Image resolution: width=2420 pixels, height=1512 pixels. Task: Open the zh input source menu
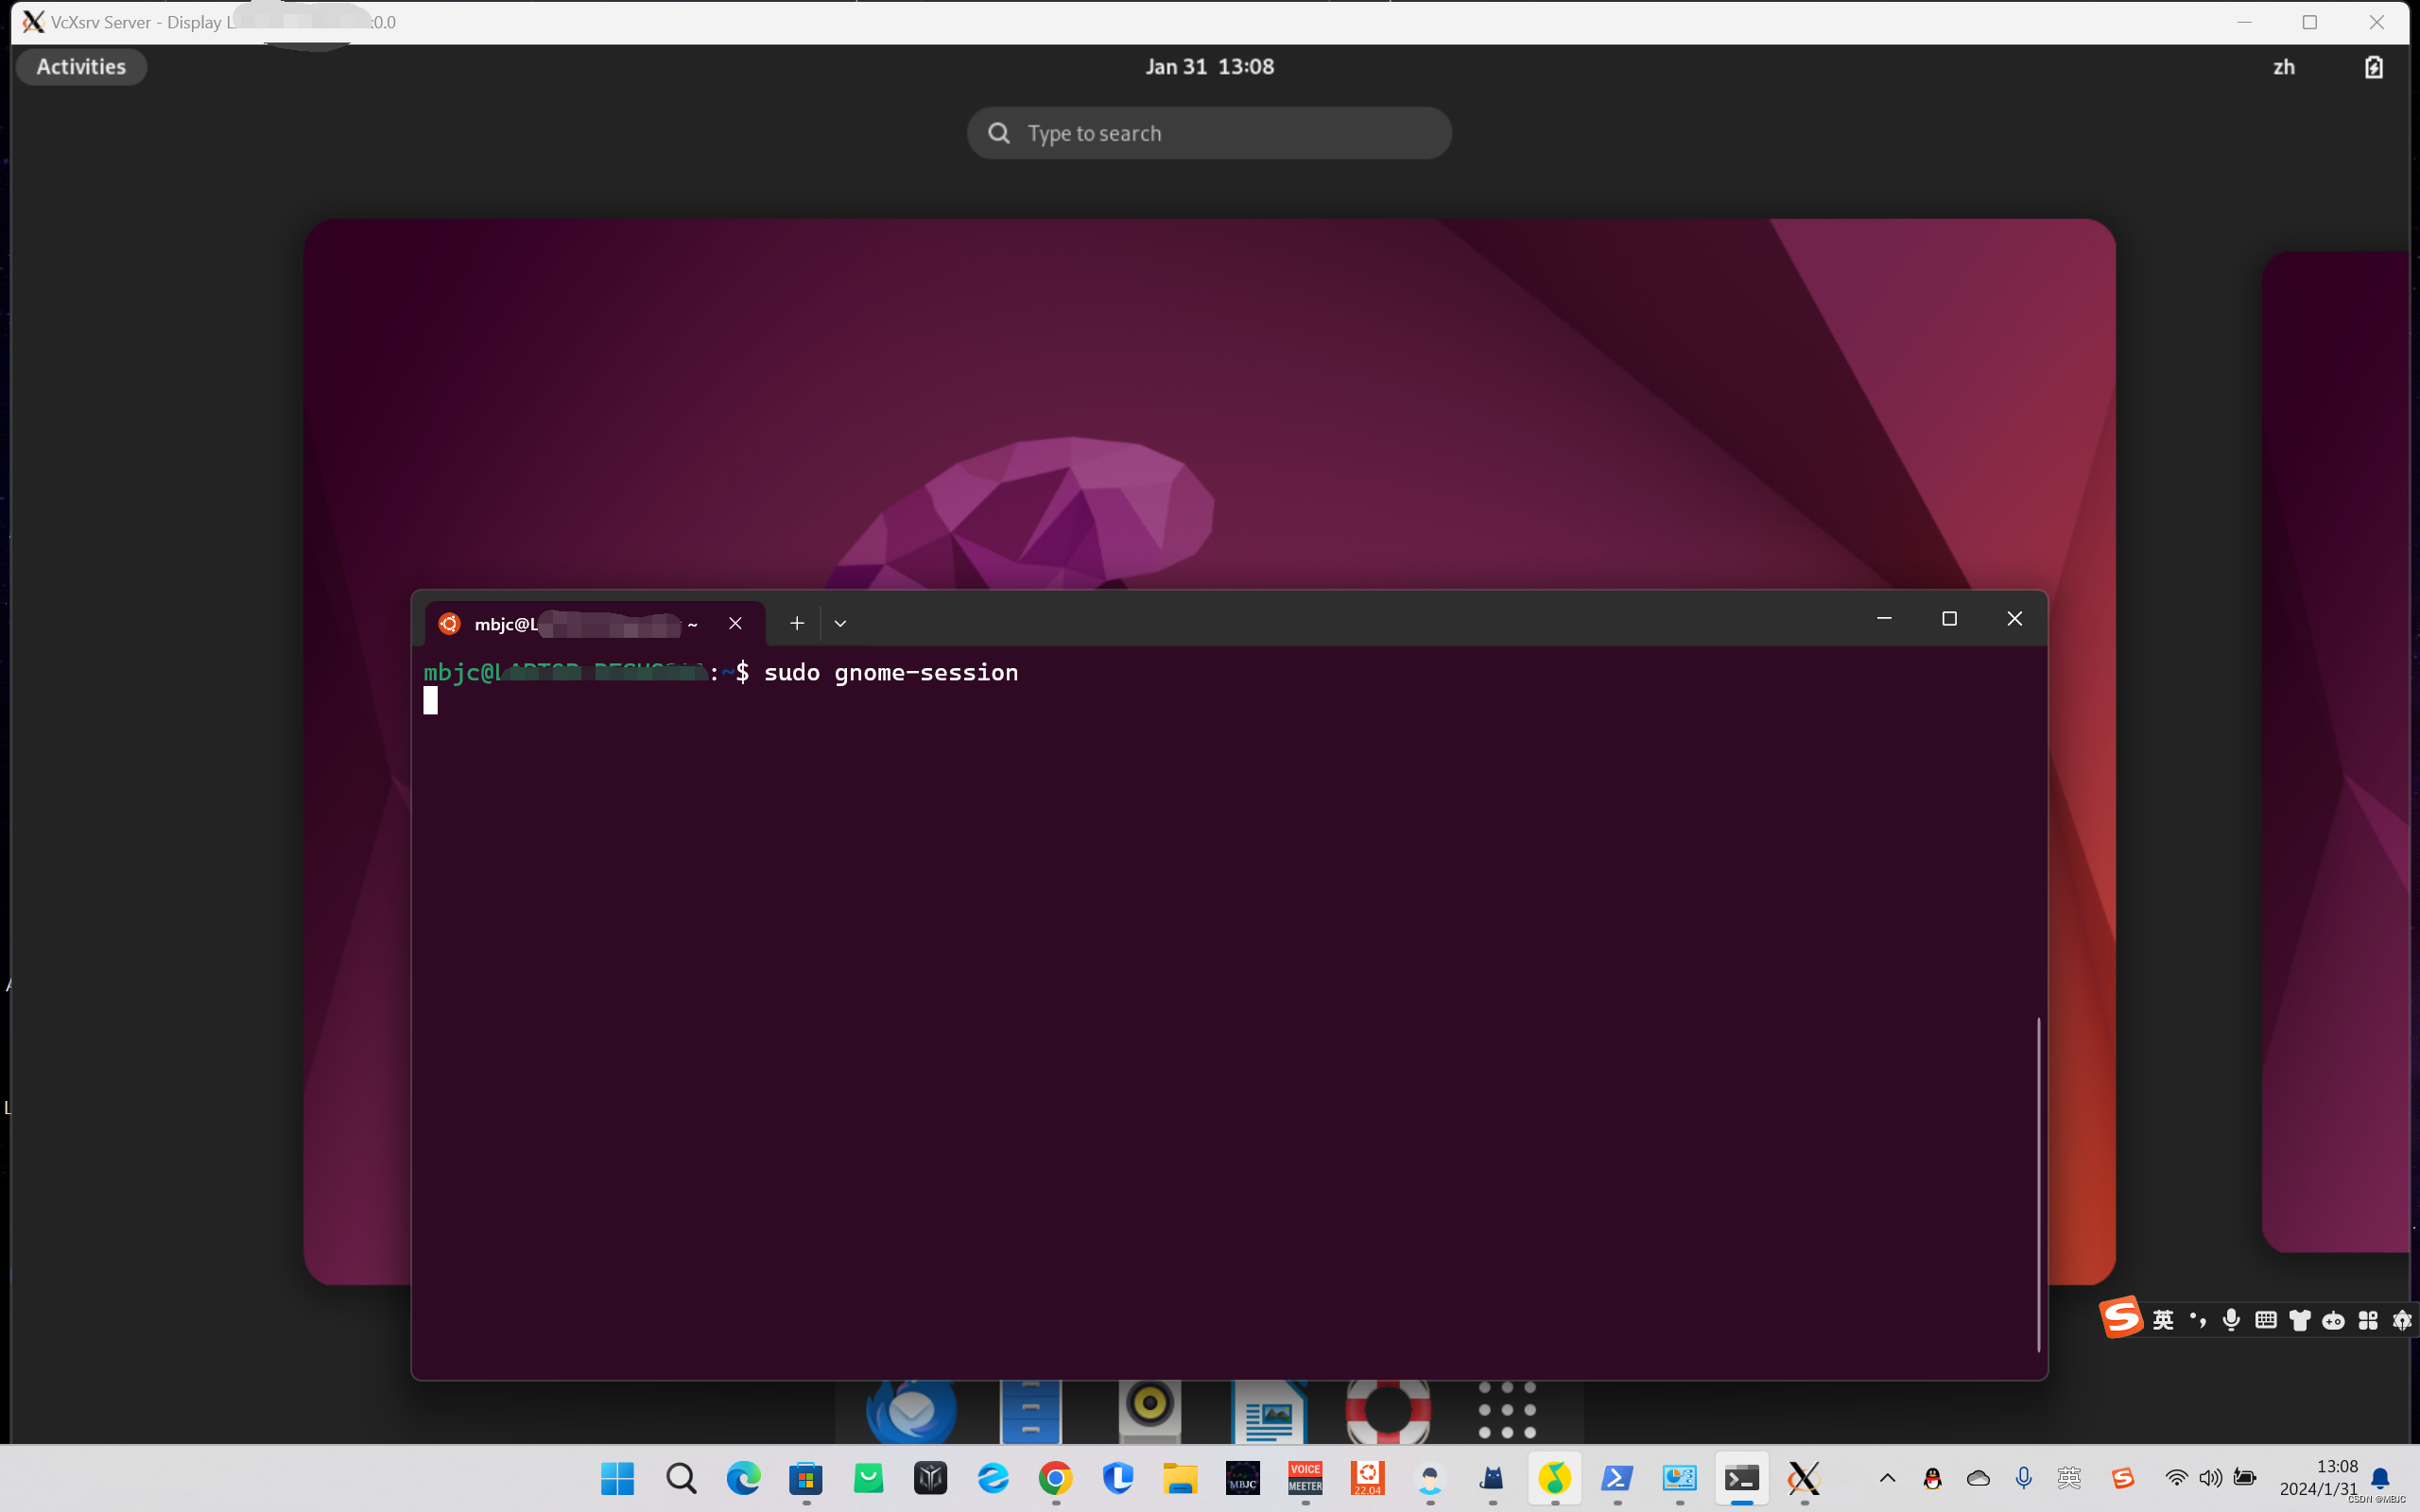click(x=2283, y=67)
